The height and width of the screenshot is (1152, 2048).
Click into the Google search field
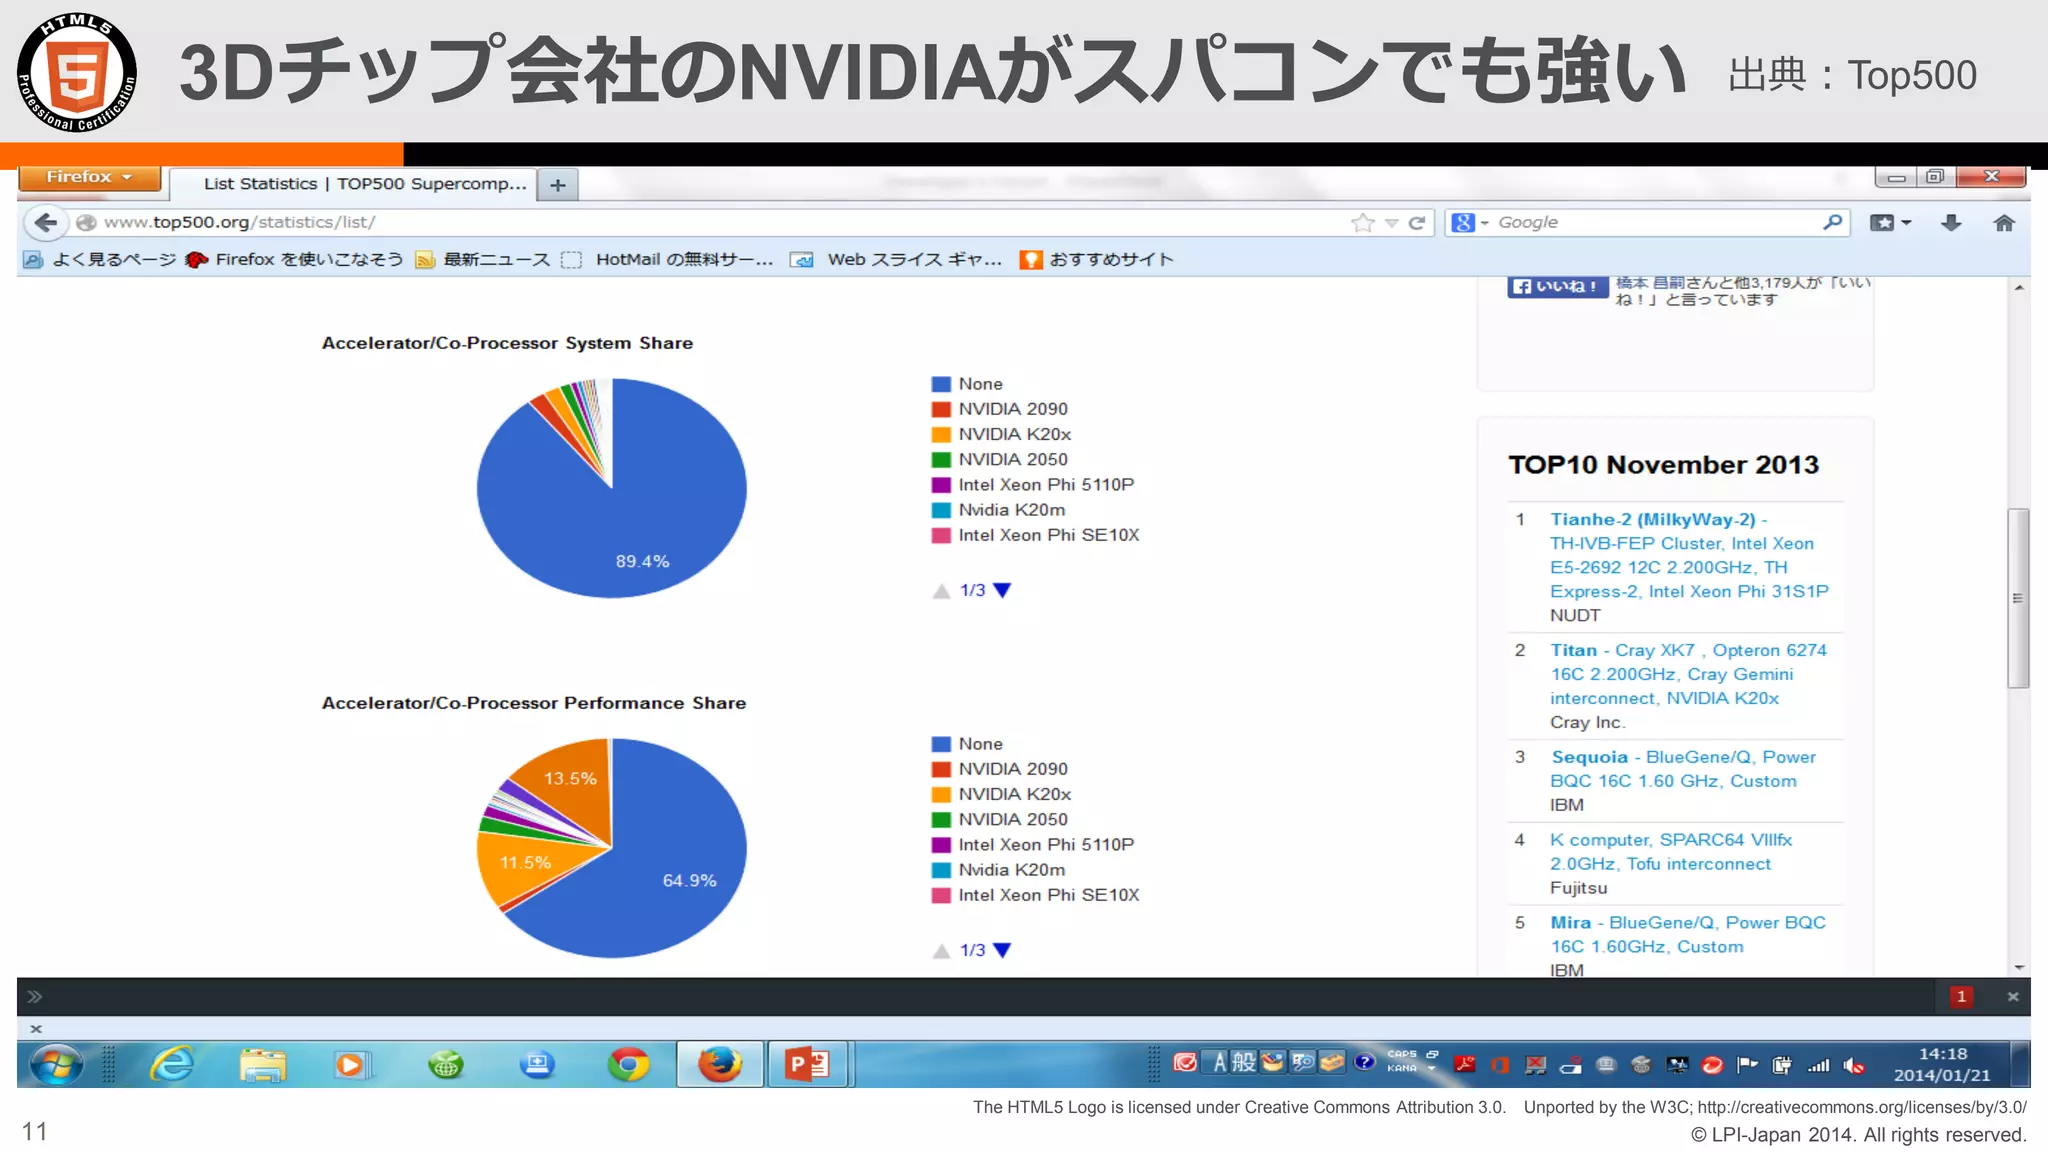[x=1655, y=222]
